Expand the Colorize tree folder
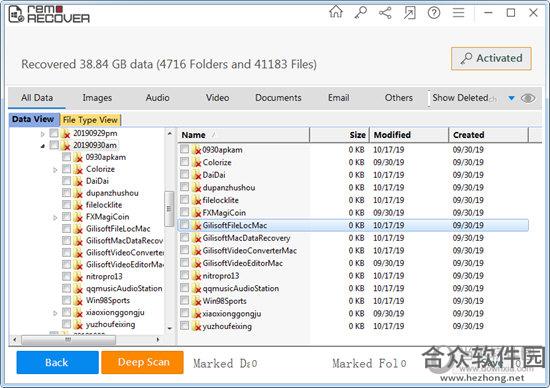550x388 pixels. (x=55, y=170)
